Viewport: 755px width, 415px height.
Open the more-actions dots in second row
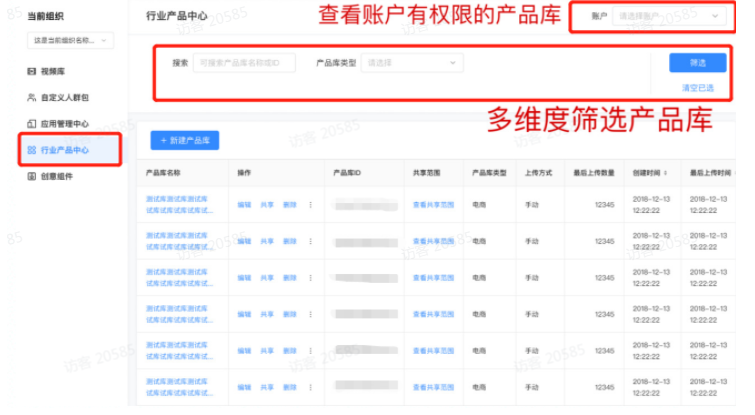pyautogui.click(x=311, y=241)
